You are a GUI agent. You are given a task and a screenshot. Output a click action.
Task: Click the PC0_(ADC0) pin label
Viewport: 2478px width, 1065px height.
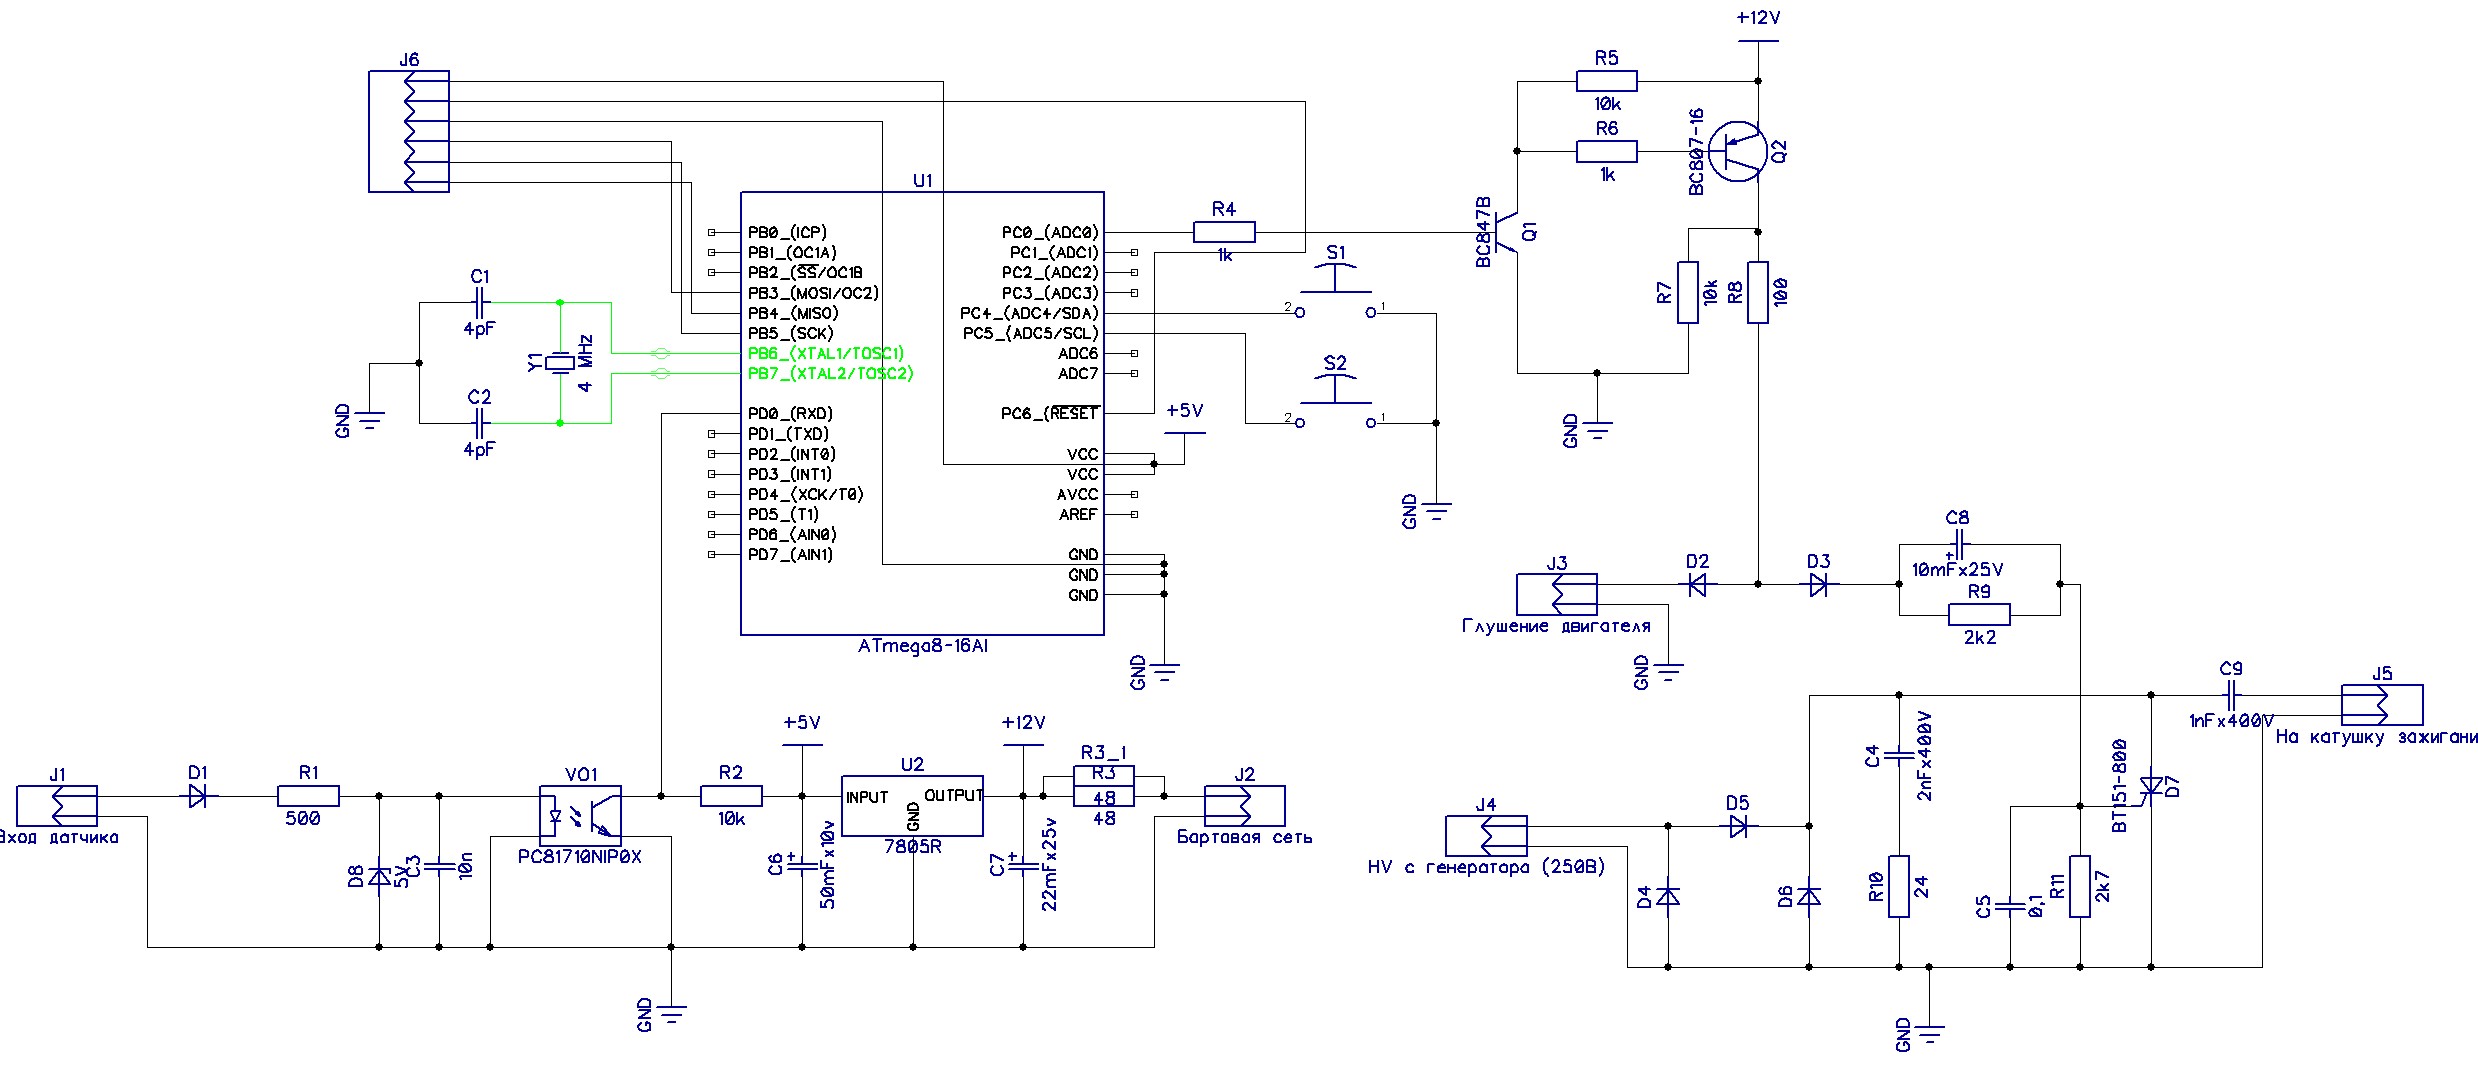(x=1050, y=232)
